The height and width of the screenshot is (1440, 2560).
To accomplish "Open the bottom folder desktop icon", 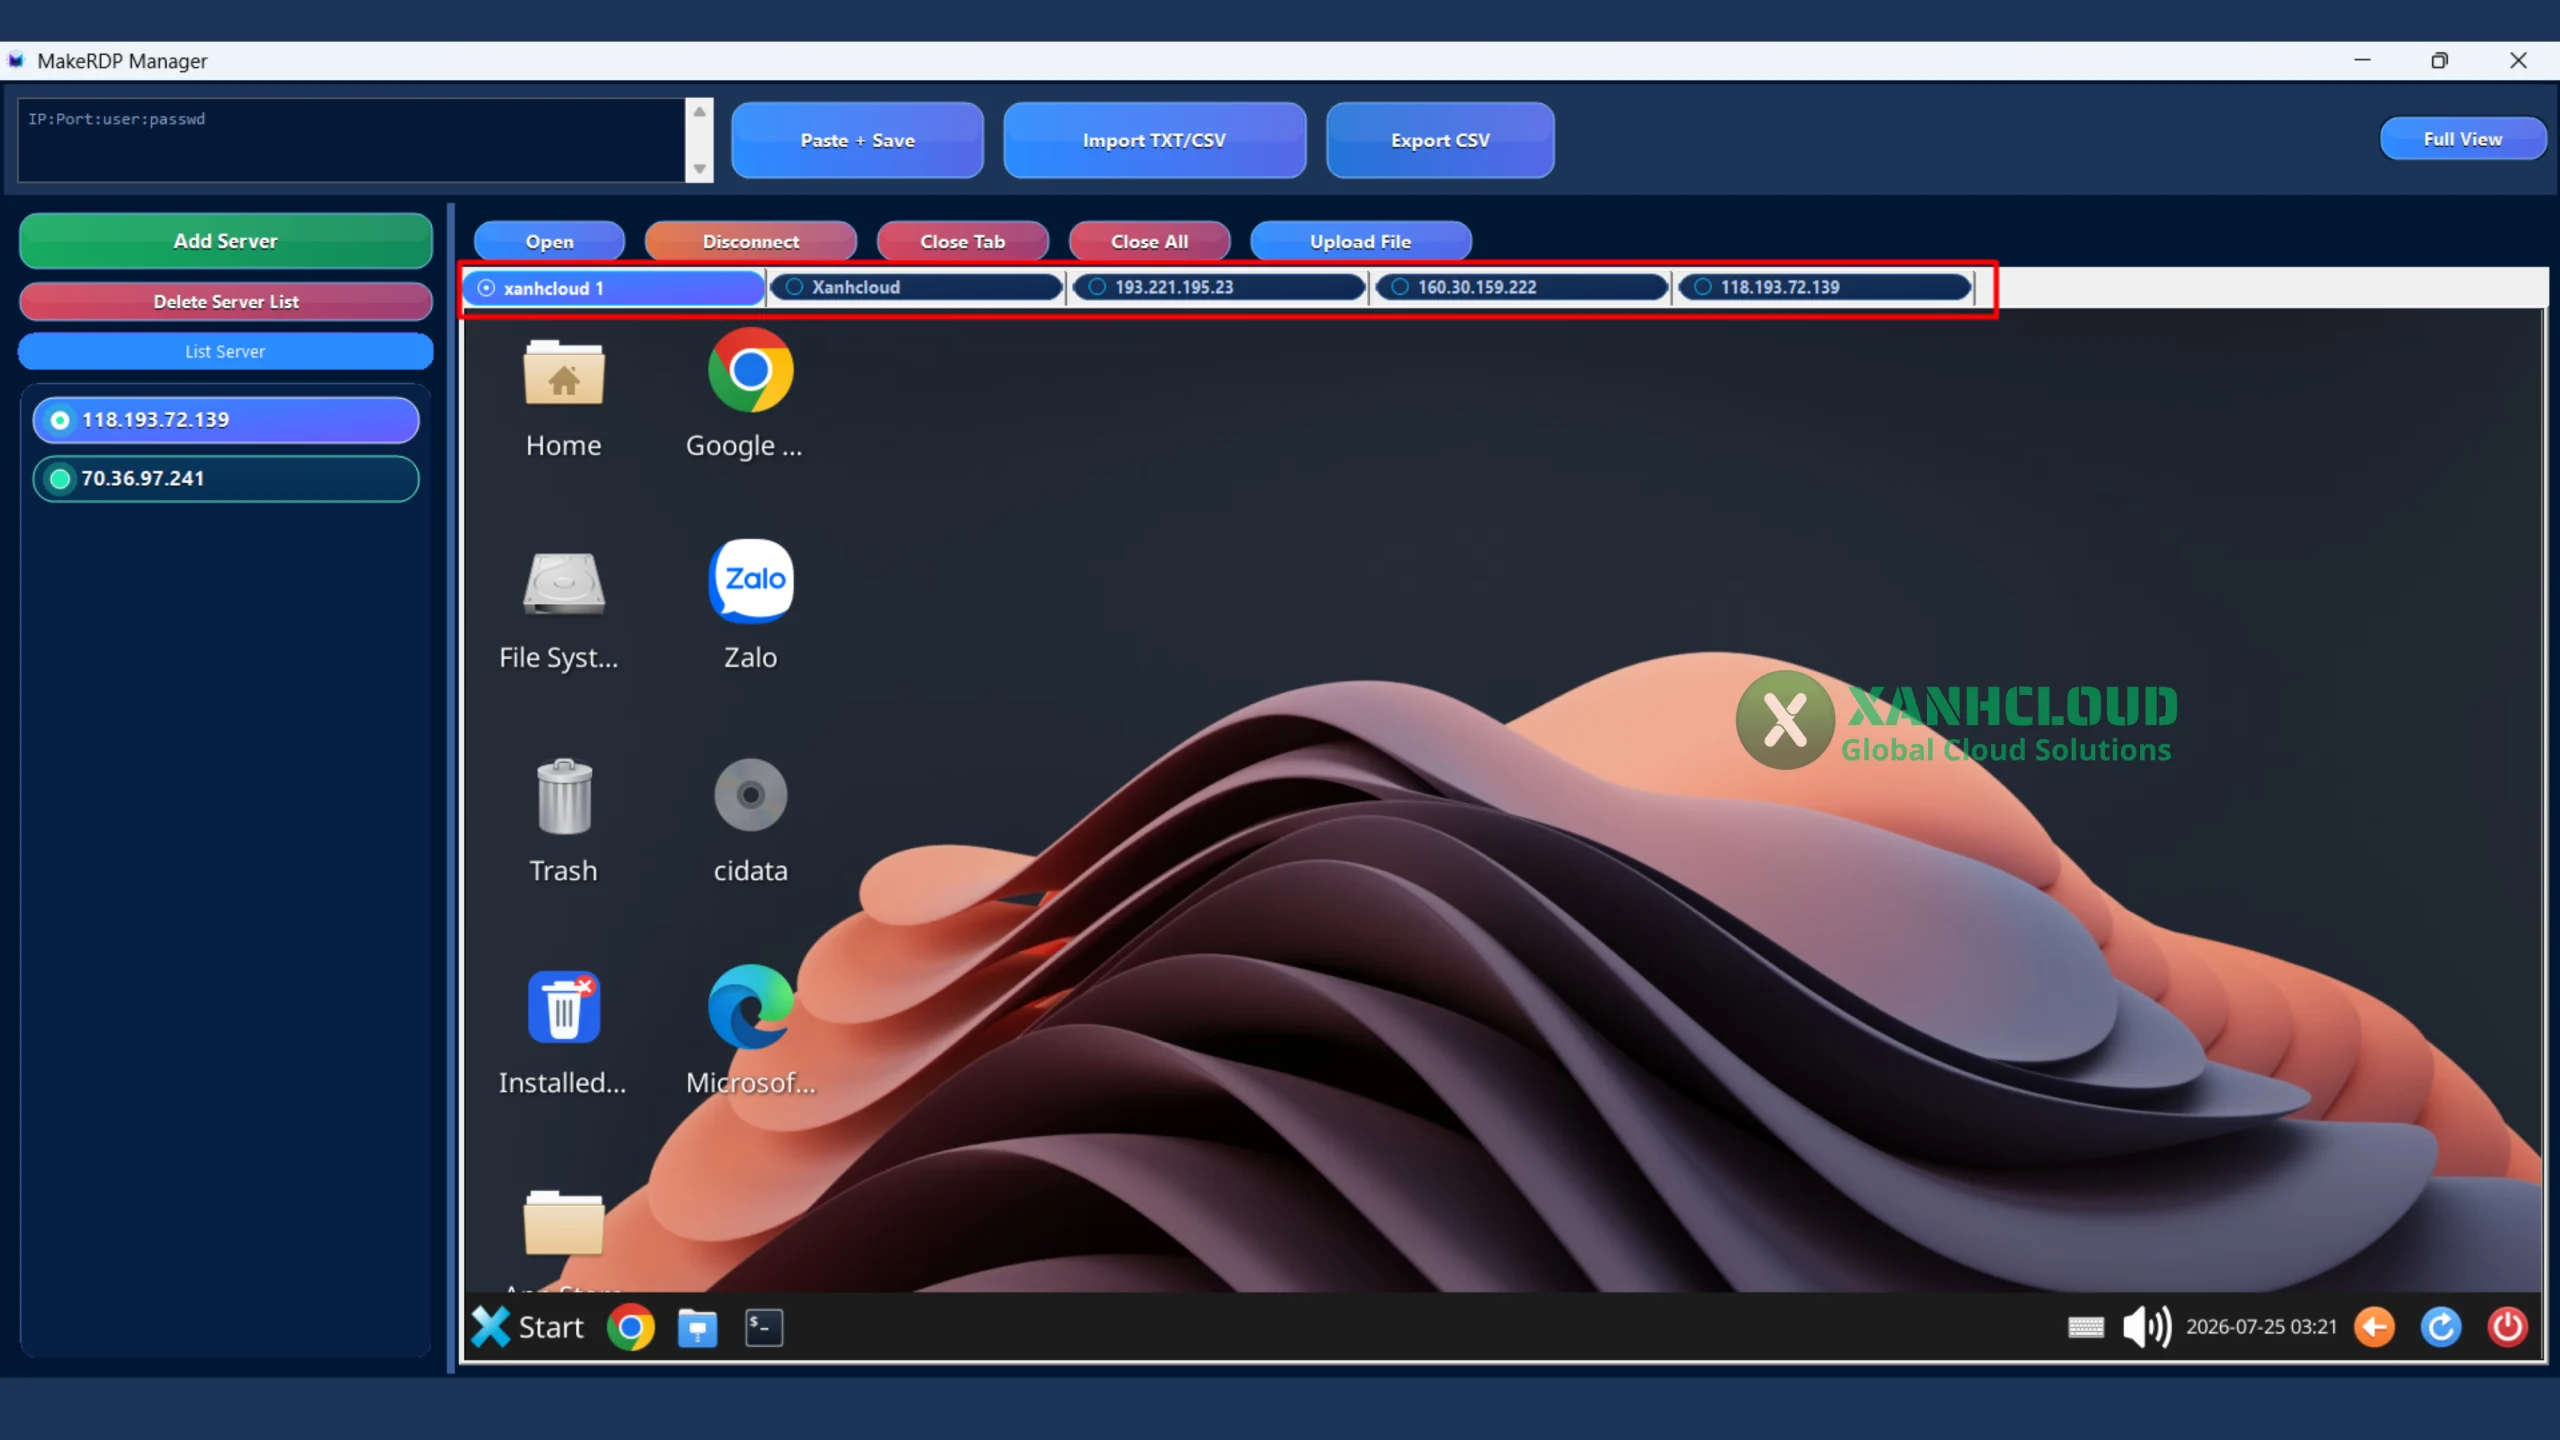I will point(563,1224).
